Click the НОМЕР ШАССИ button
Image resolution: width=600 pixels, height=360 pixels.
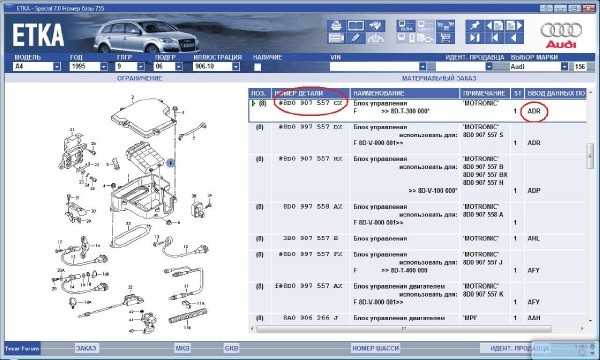click(375, 348)
